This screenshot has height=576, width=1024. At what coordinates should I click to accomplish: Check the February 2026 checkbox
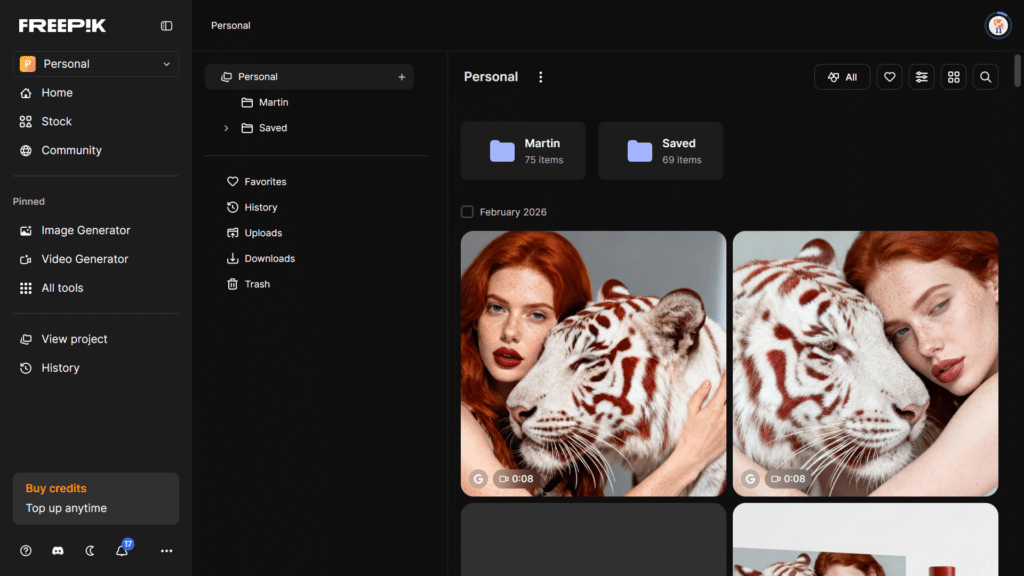467,212
